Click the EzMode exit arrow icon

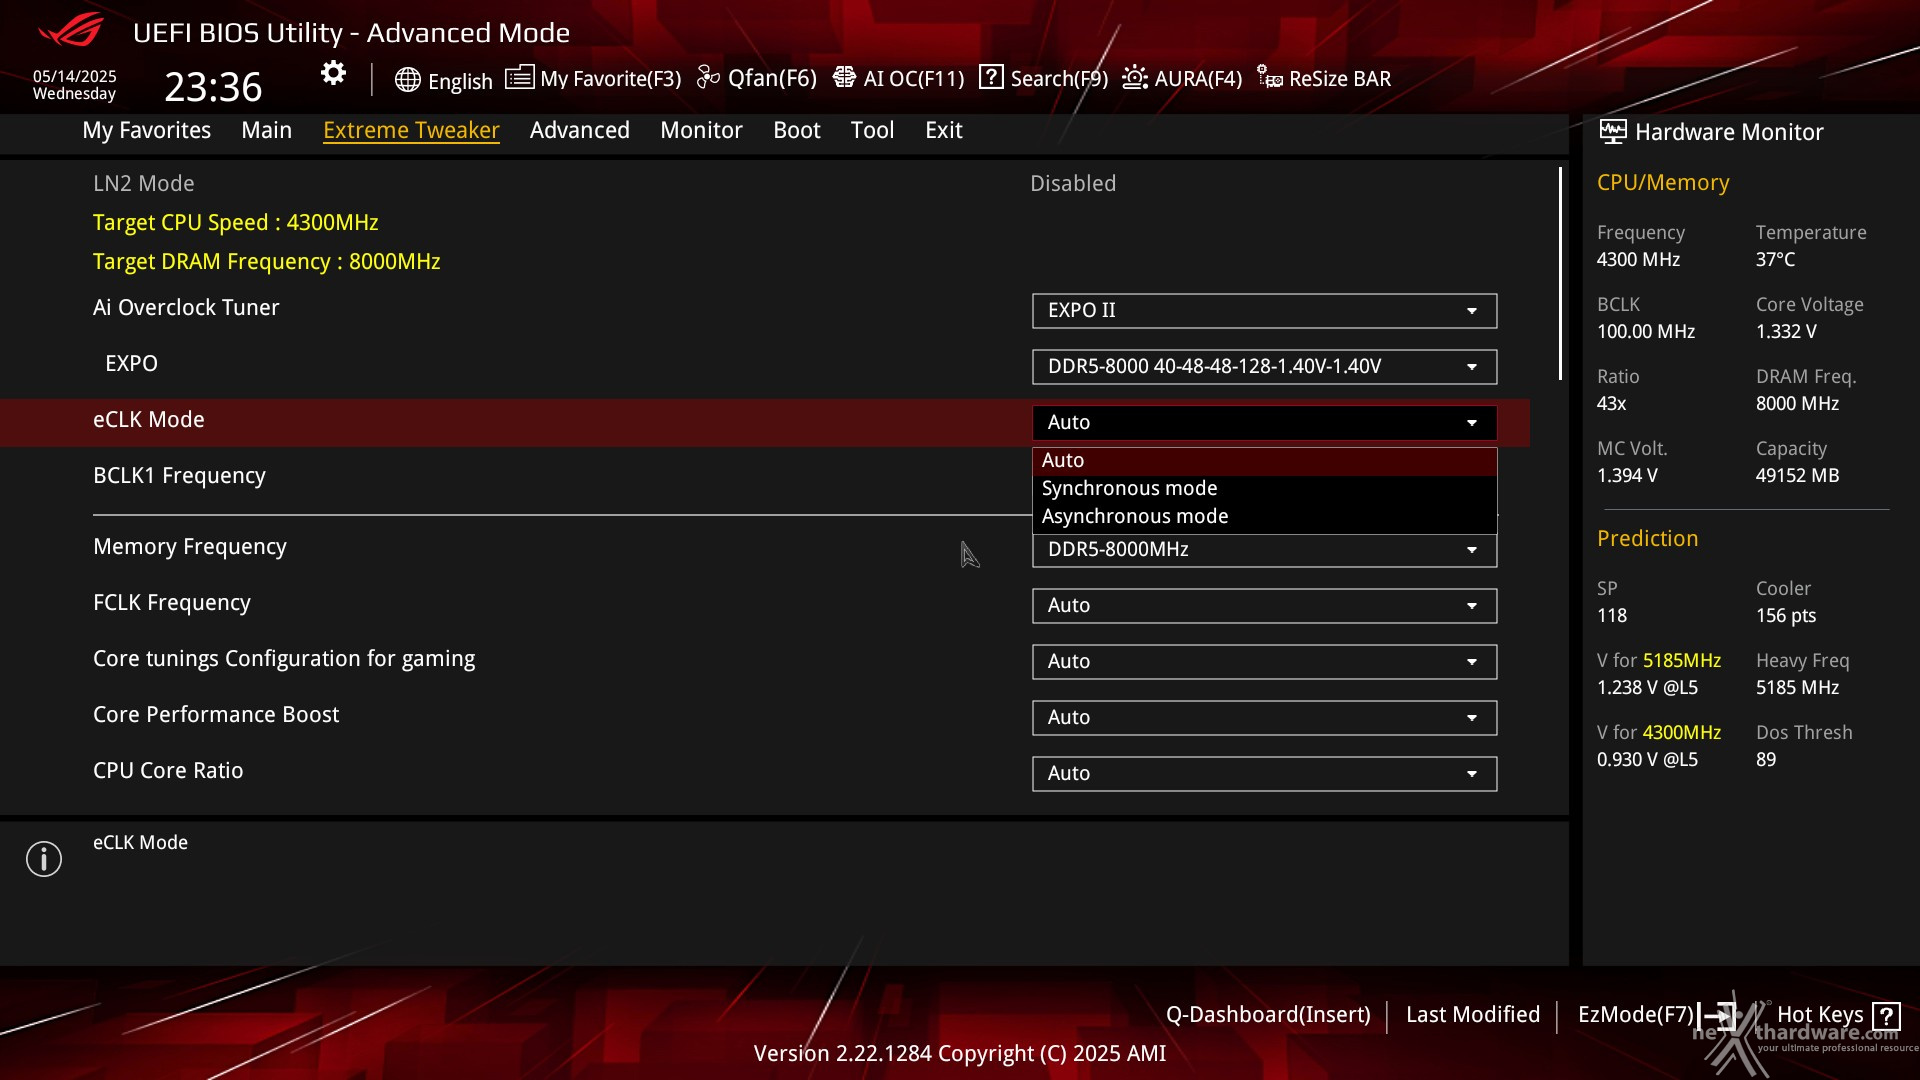click(1717, 1016)
